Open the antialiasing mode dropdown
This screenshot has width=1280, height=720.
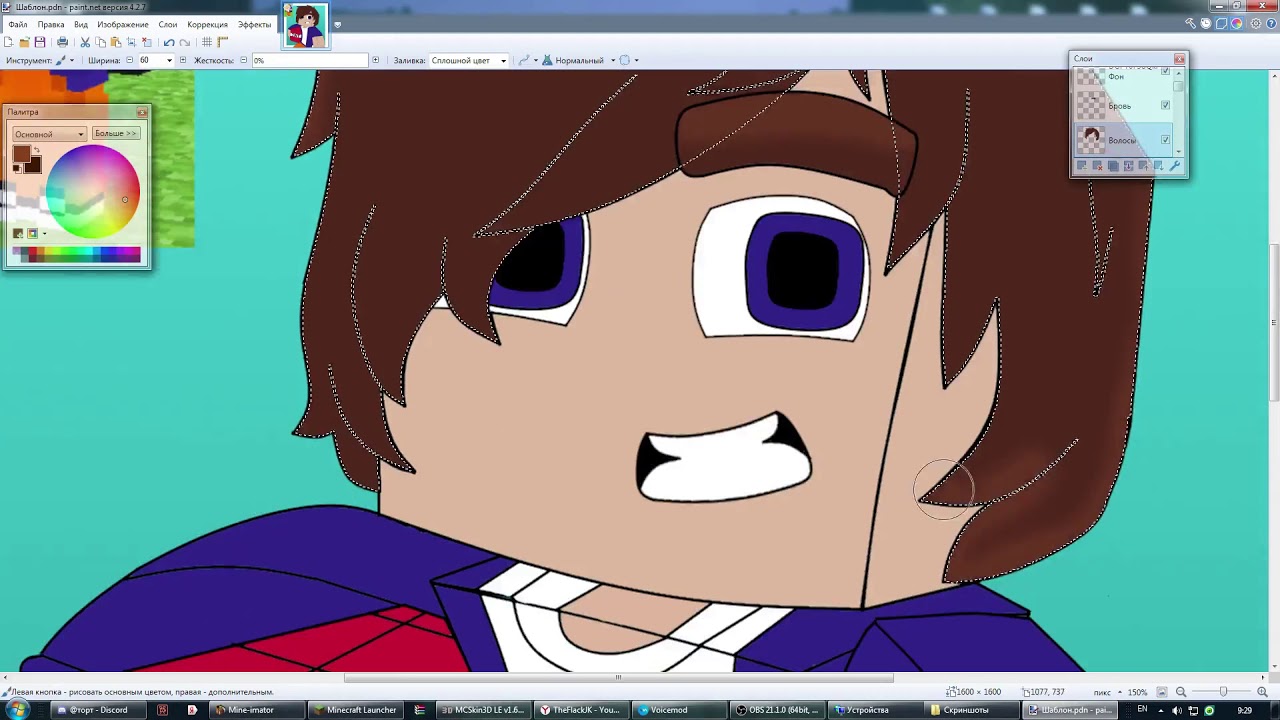click(x=528, y=60)
